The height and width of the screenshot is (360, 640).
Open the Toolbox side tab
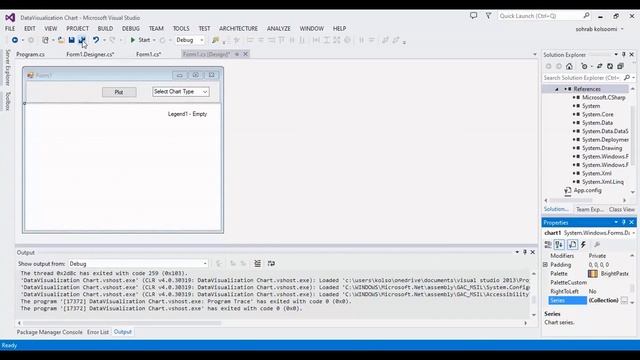7,101
